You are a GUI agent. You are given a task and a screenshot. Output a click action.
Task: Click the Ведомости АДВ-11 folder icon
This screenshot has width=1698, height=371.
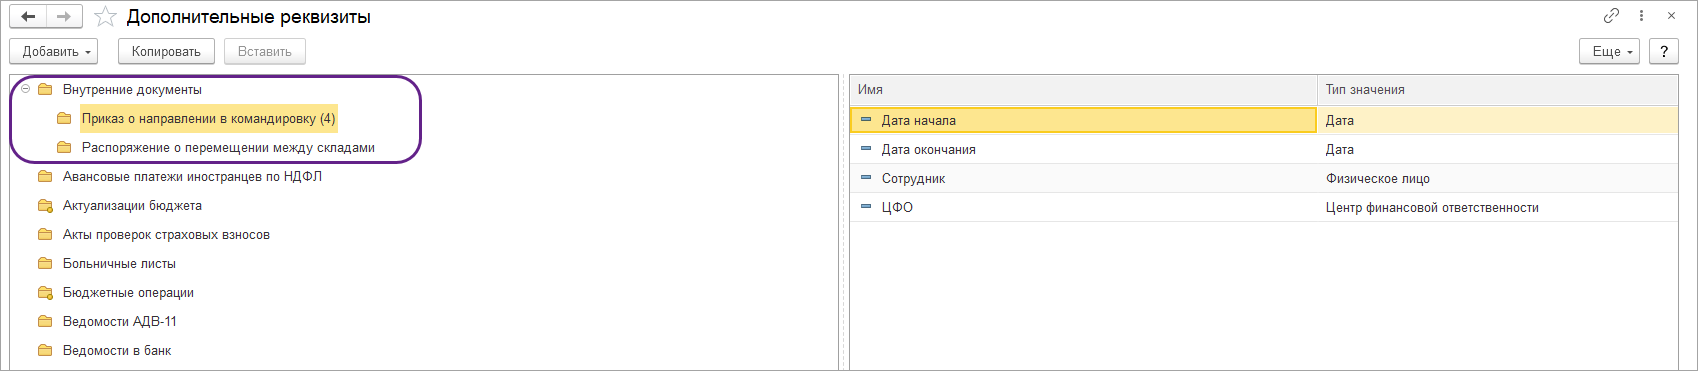pyautogui.click(x=45, y=321)
